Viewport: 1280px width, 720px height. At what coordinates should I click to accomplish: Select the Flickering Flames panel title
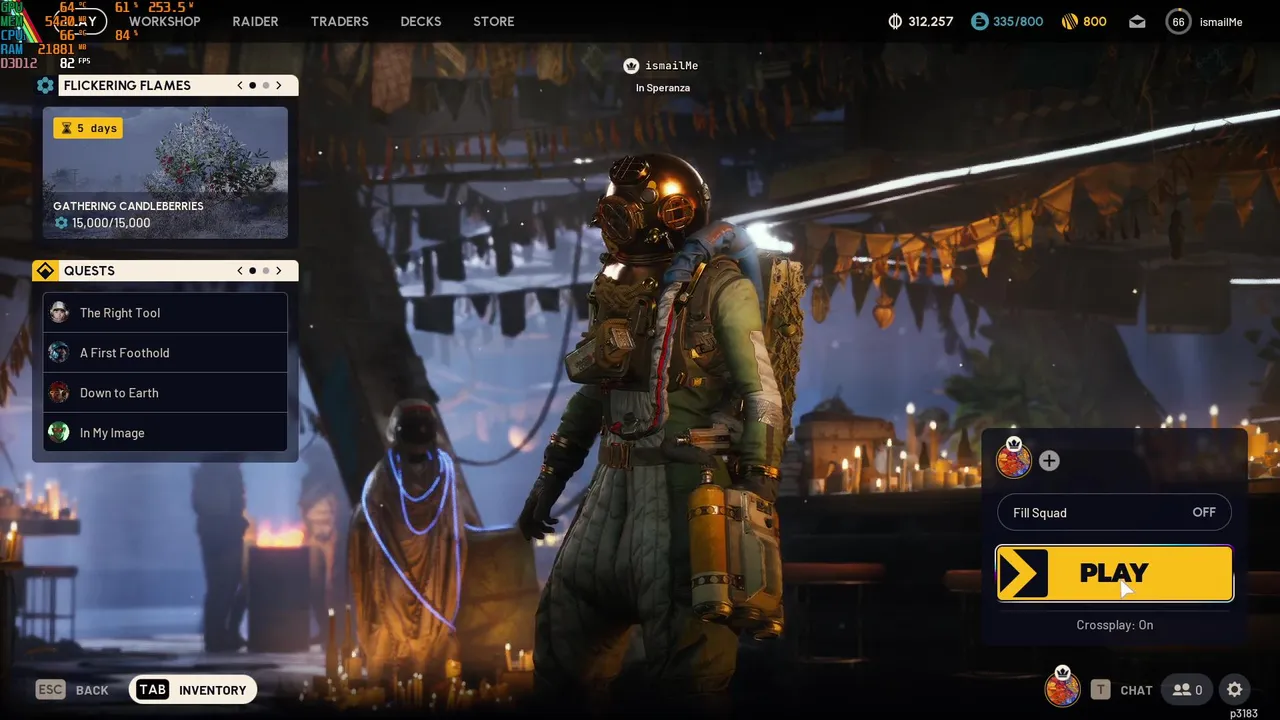pyautogui.click(x=127, y=86)
